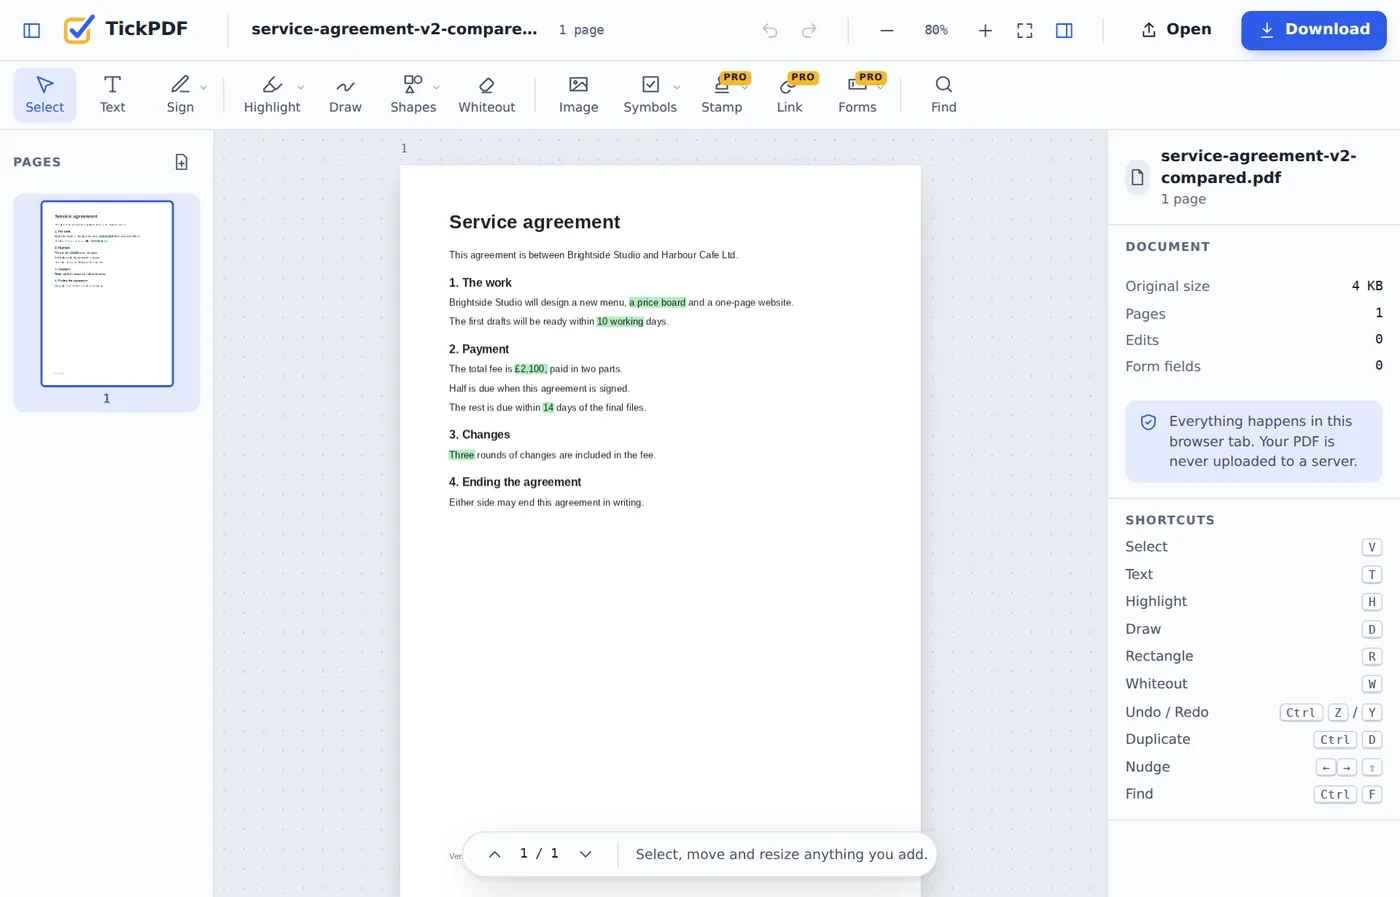The image size is (1400, 897).
Task: Click the Service agreement heading
Action: (535, 222)
